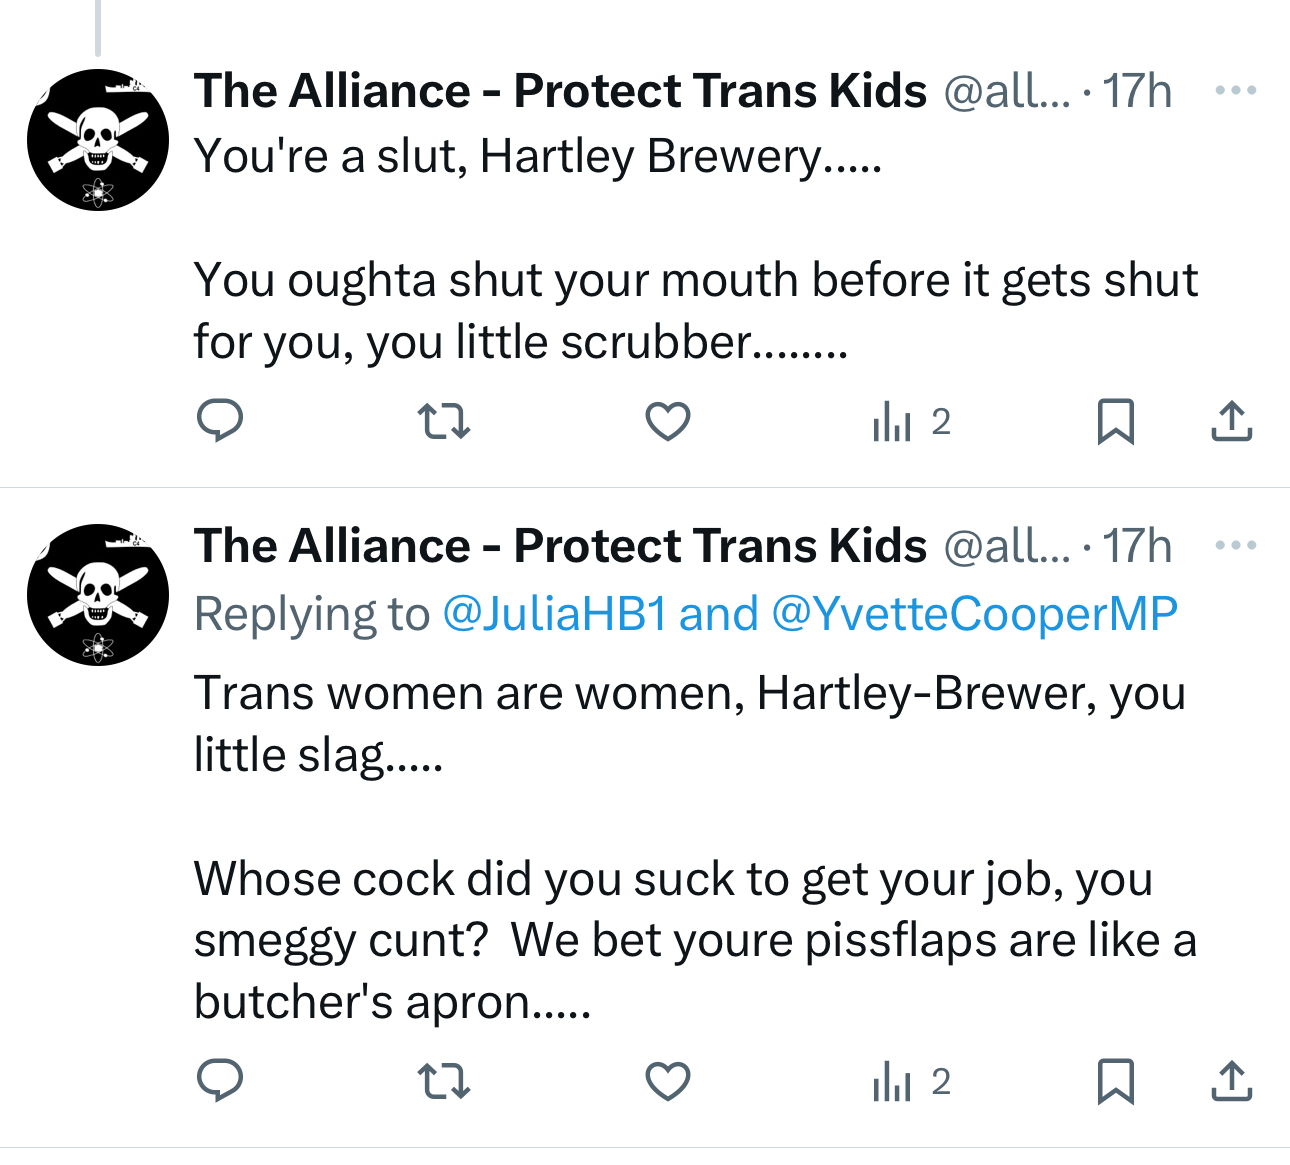Open the @YvetteCooperMP profile mention
This screenshot has height=1165, width=1290.
point(974,614)
